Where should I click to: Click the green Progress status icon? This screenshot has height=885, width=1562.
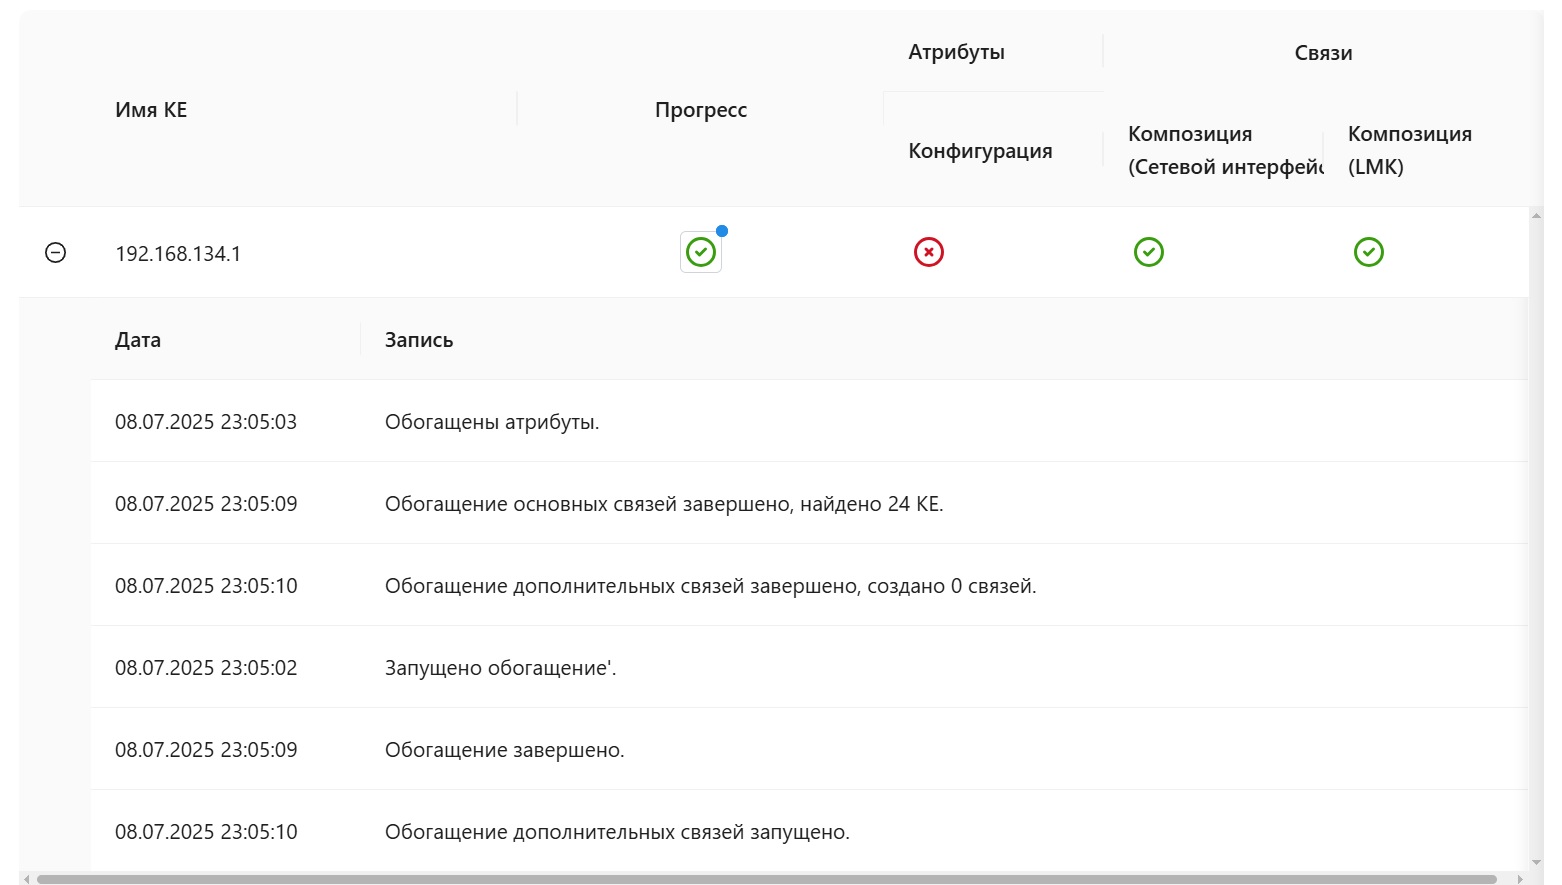(x=701, y=252)
